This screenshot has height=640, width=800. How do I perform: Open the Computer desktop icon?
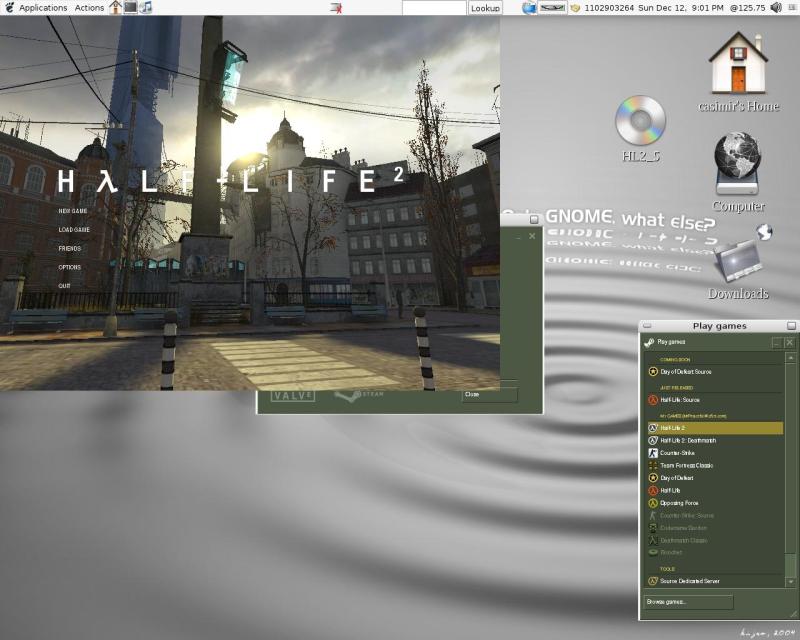click(x=738, y=172)
